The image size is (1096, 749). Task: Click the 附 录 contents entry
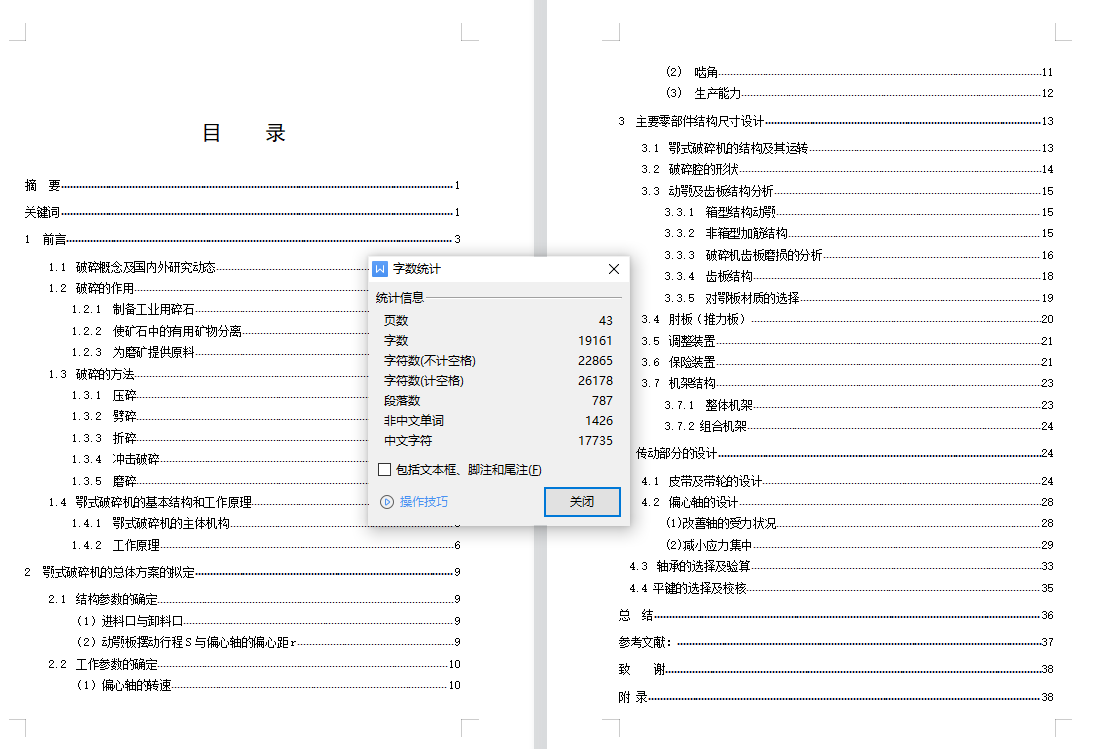coord(836,697)
